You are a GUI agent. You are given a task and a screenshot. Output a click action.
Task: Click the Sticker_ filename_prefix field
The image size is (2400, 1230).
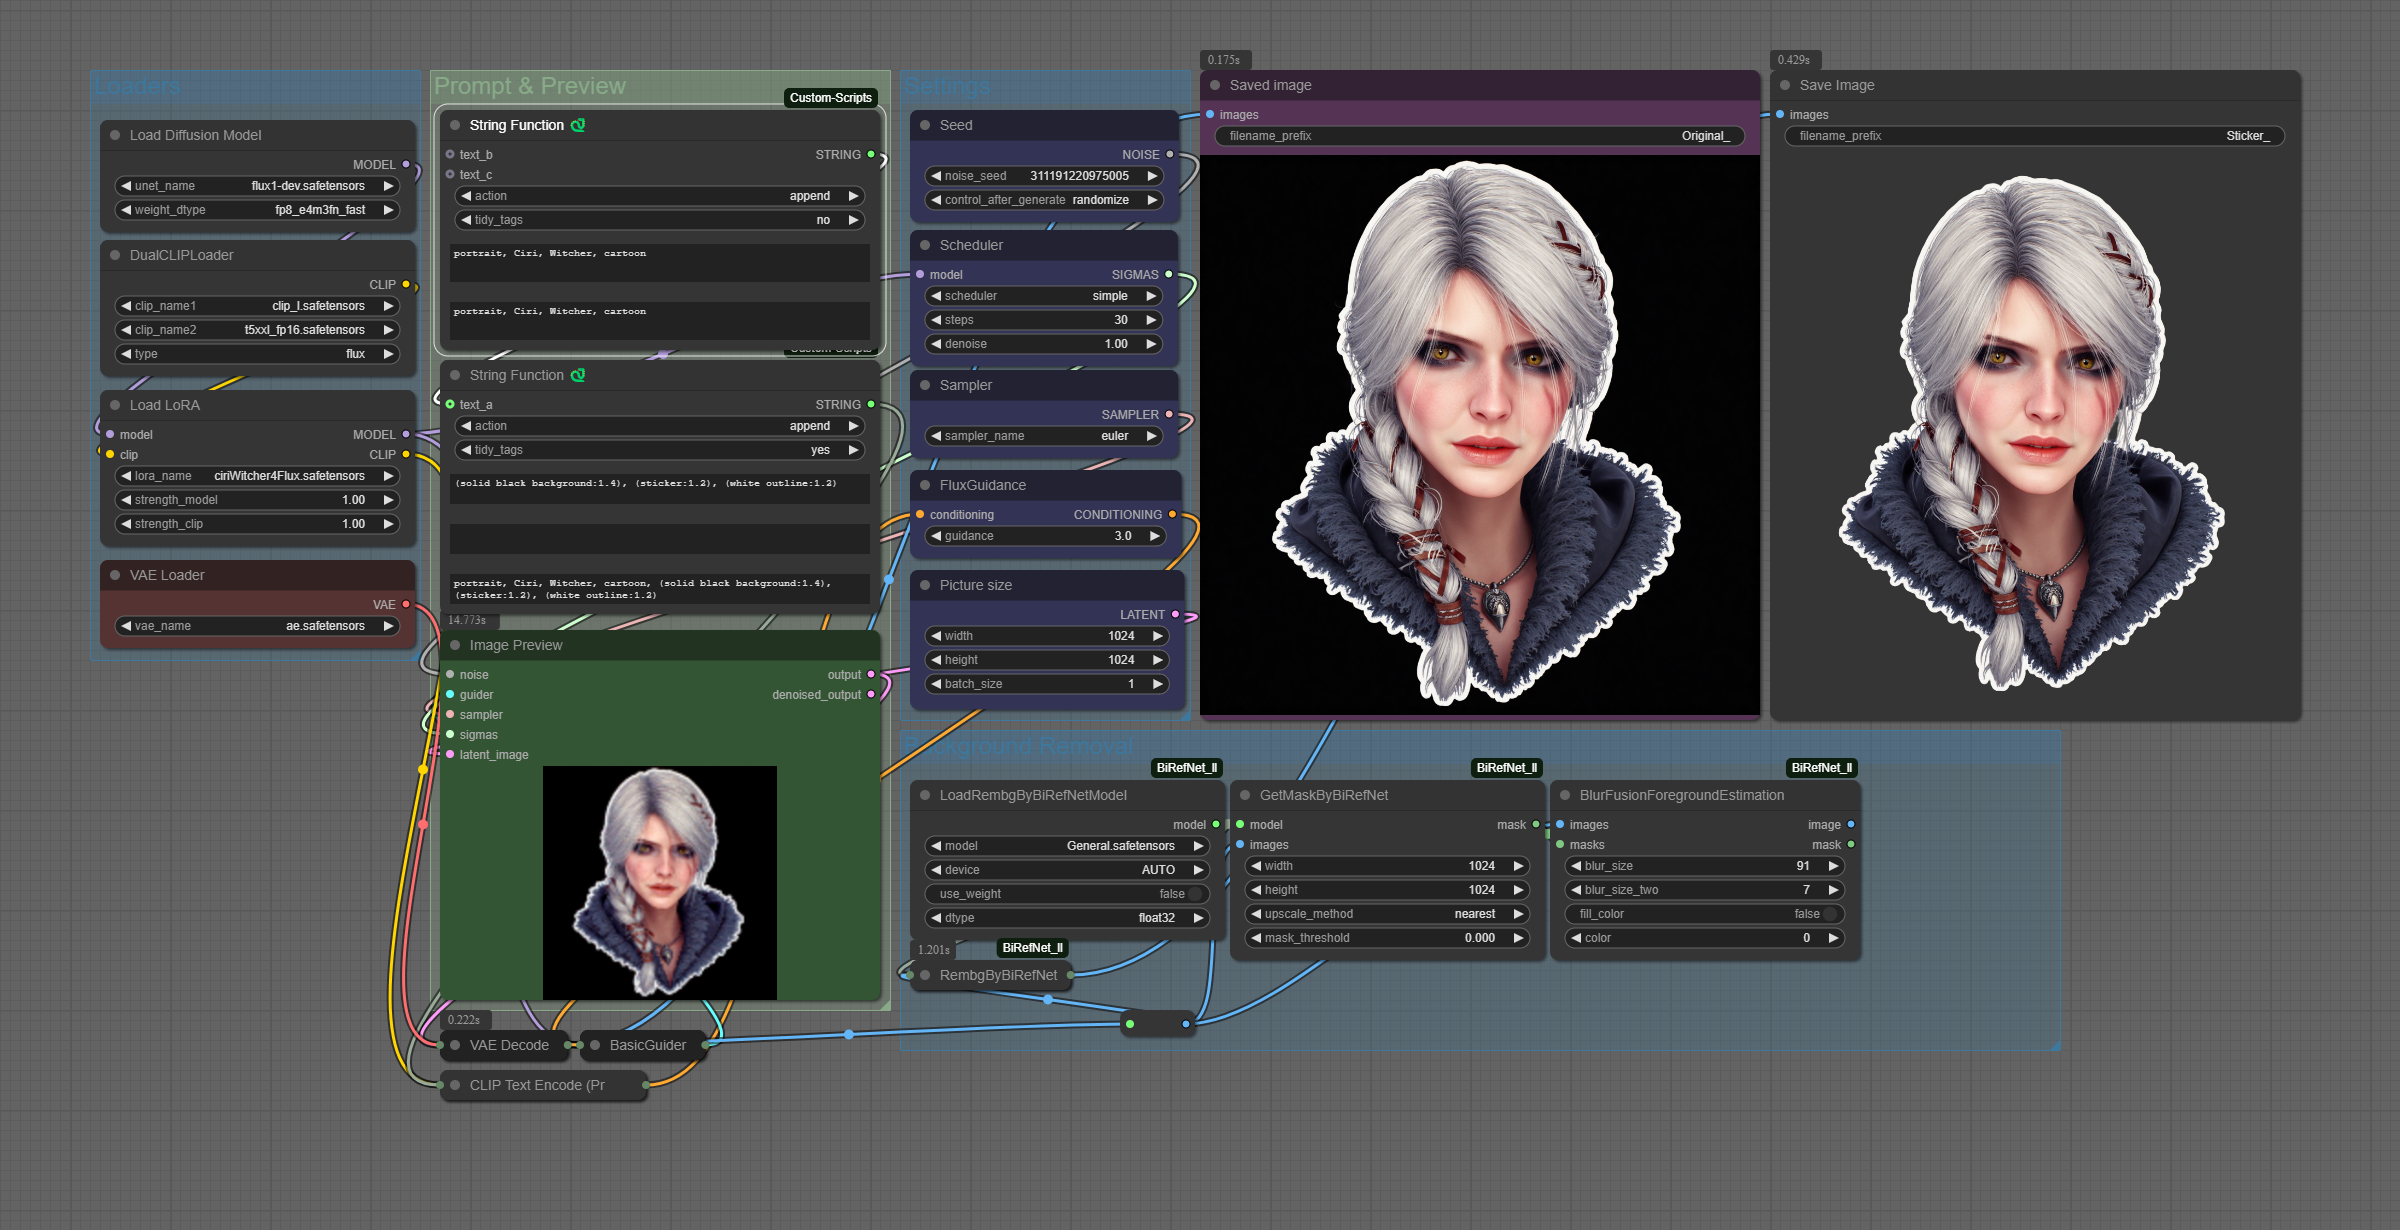(2033, 136)
